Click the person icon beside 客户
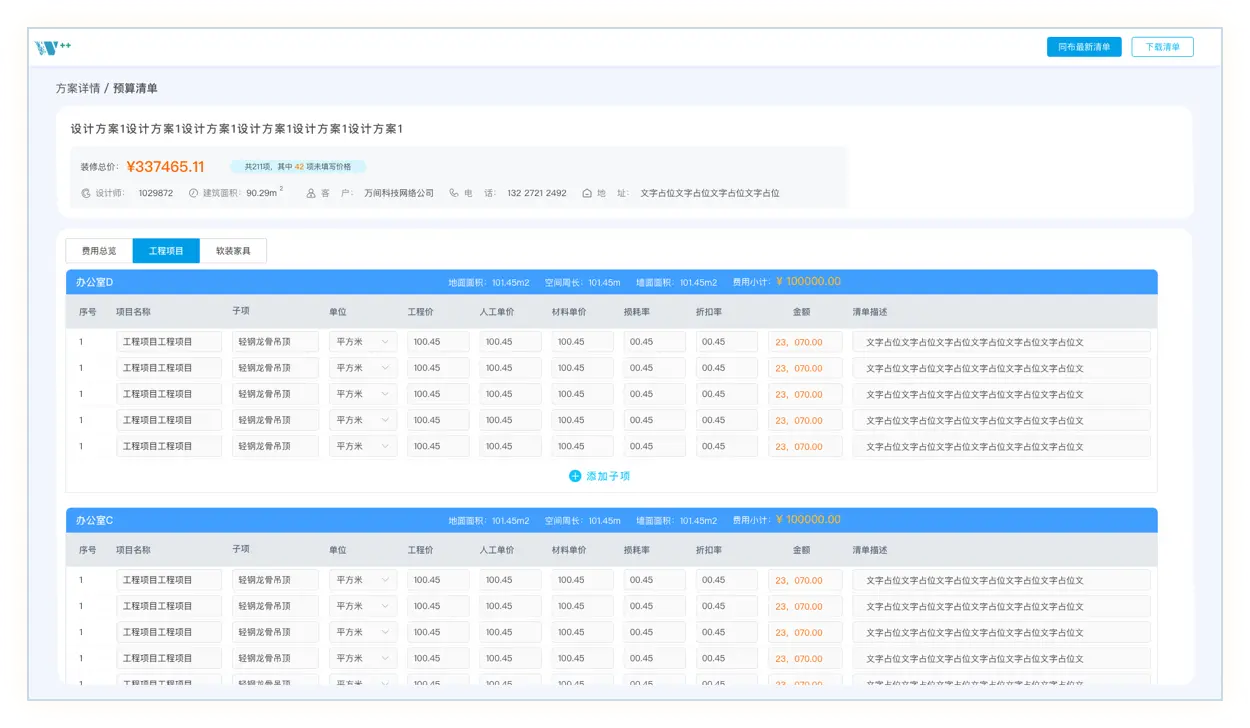Image resolution: width=1250 pixels, height=728 pixels. pyautogui.click(x=311, y=193)
